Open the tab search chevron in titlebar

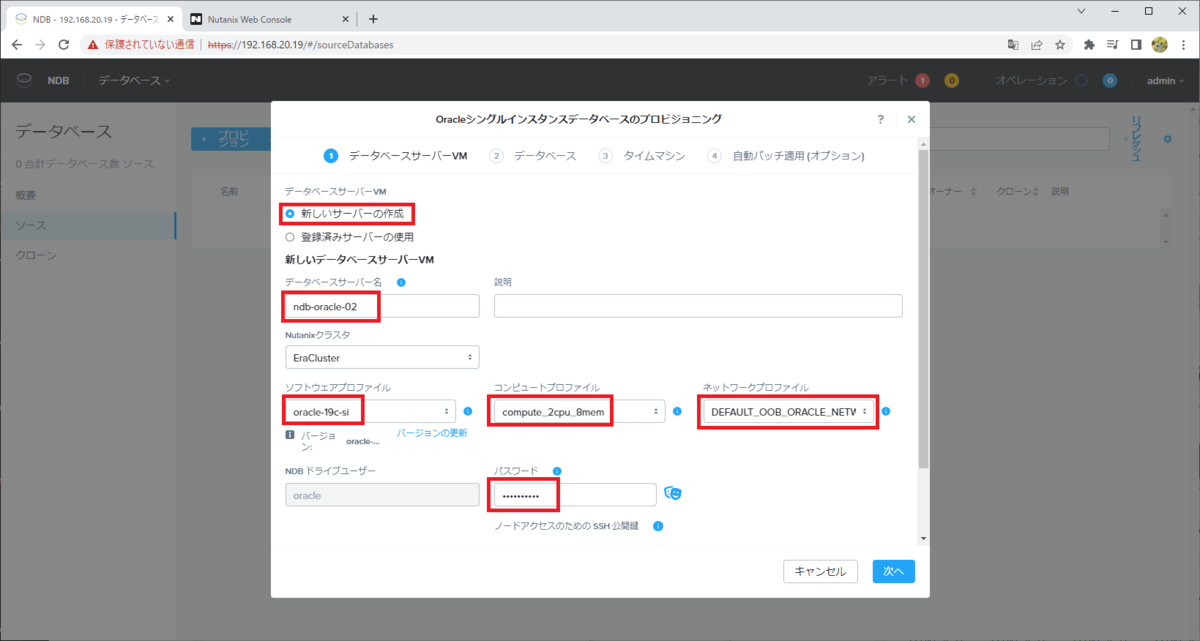tap(1082, 11)
